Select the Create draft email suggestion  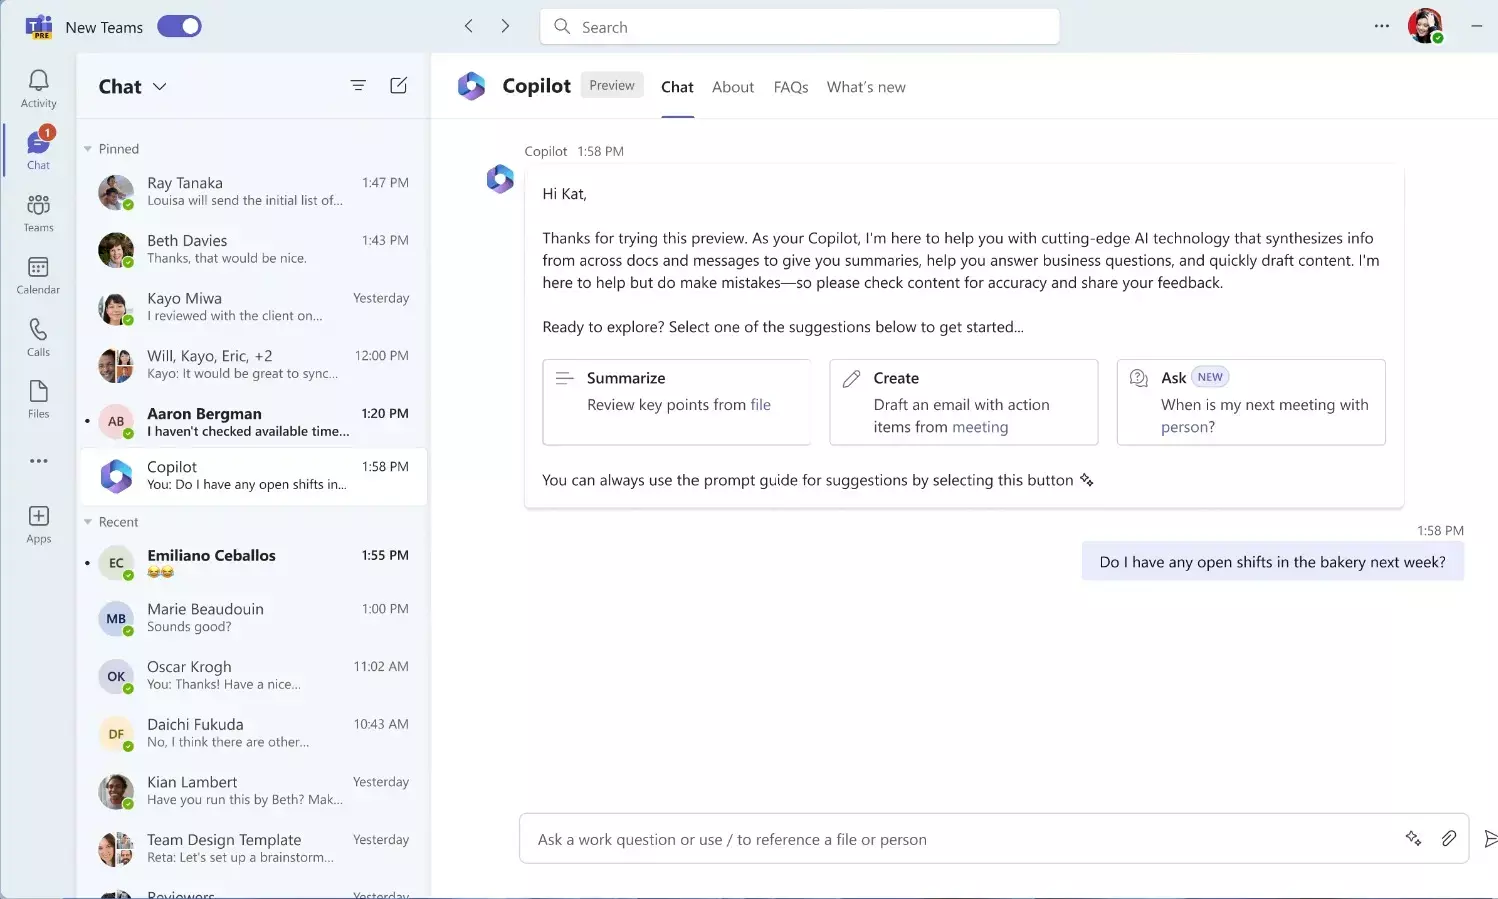point(964,402)
